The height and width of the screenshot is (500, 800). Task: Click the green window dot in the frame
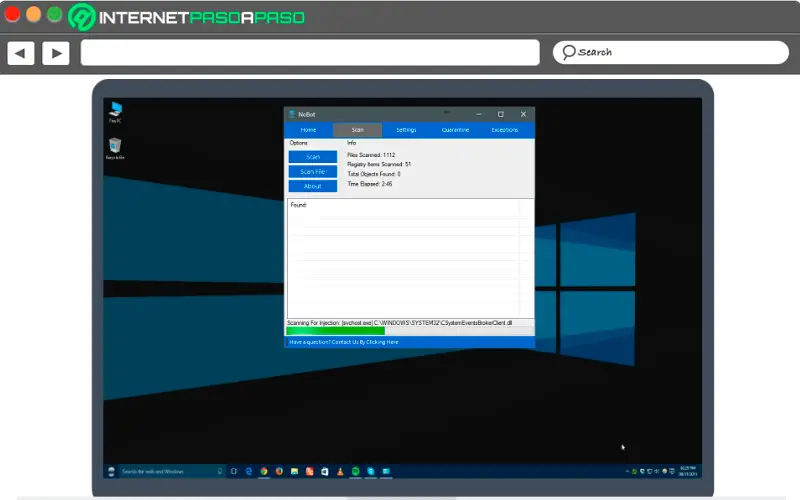(55, 14)
